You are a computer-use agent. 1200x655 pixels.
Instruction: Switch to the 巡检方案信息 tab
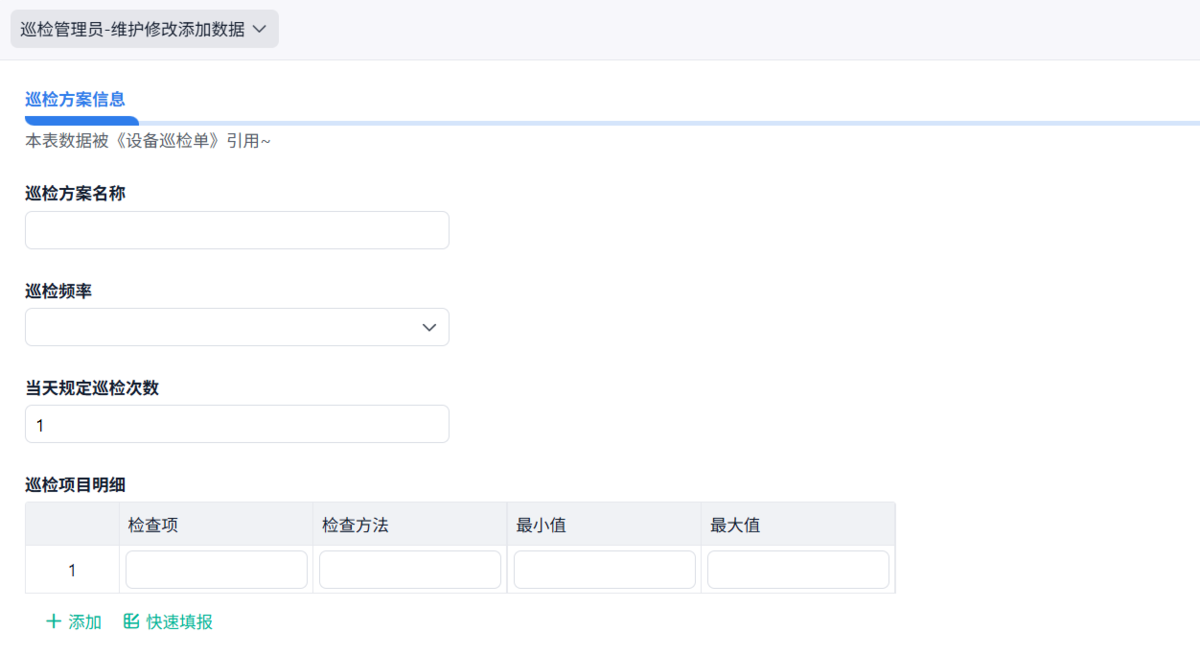(75, 99)
